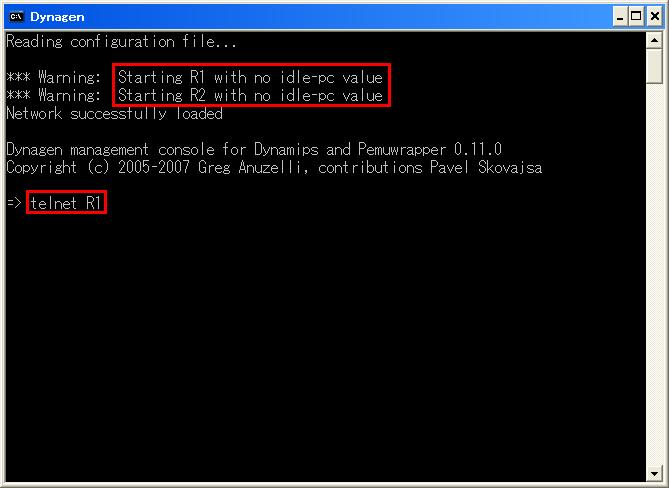Minimize the Dynagen console window
This screenshot has width=669, height=488.
[x=620, y=17]
